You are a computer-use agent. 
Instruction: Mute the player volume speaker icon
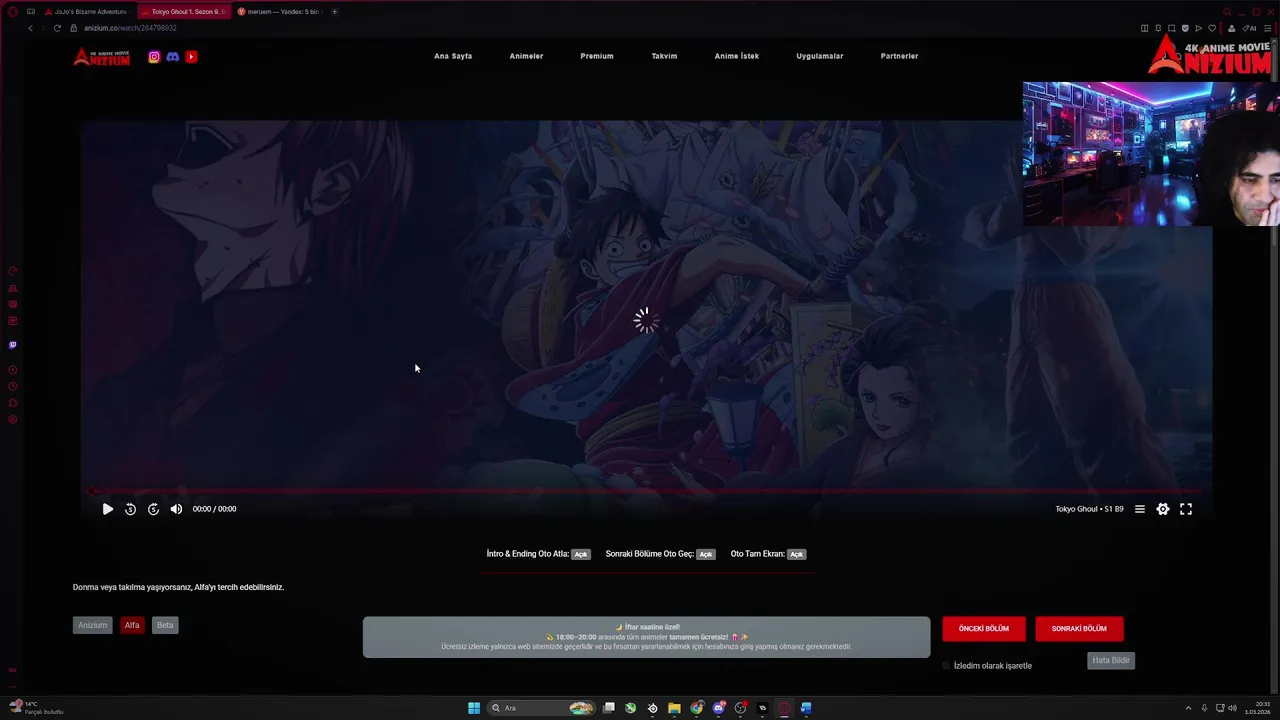[x=176, y=509]
